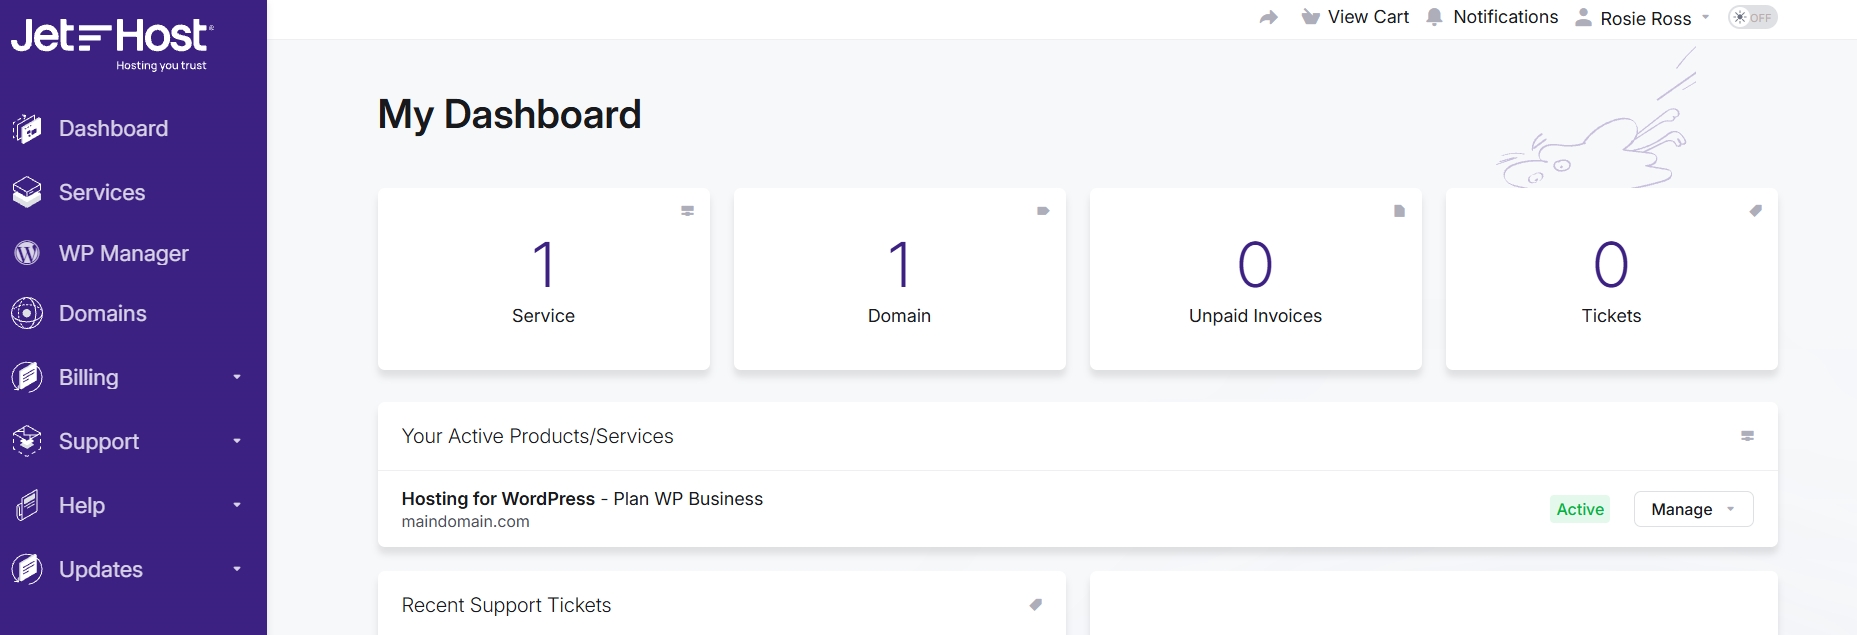Screen dimensions: 1857x635
Task: Click the Help sidebar icon
Action: point(27,505)
